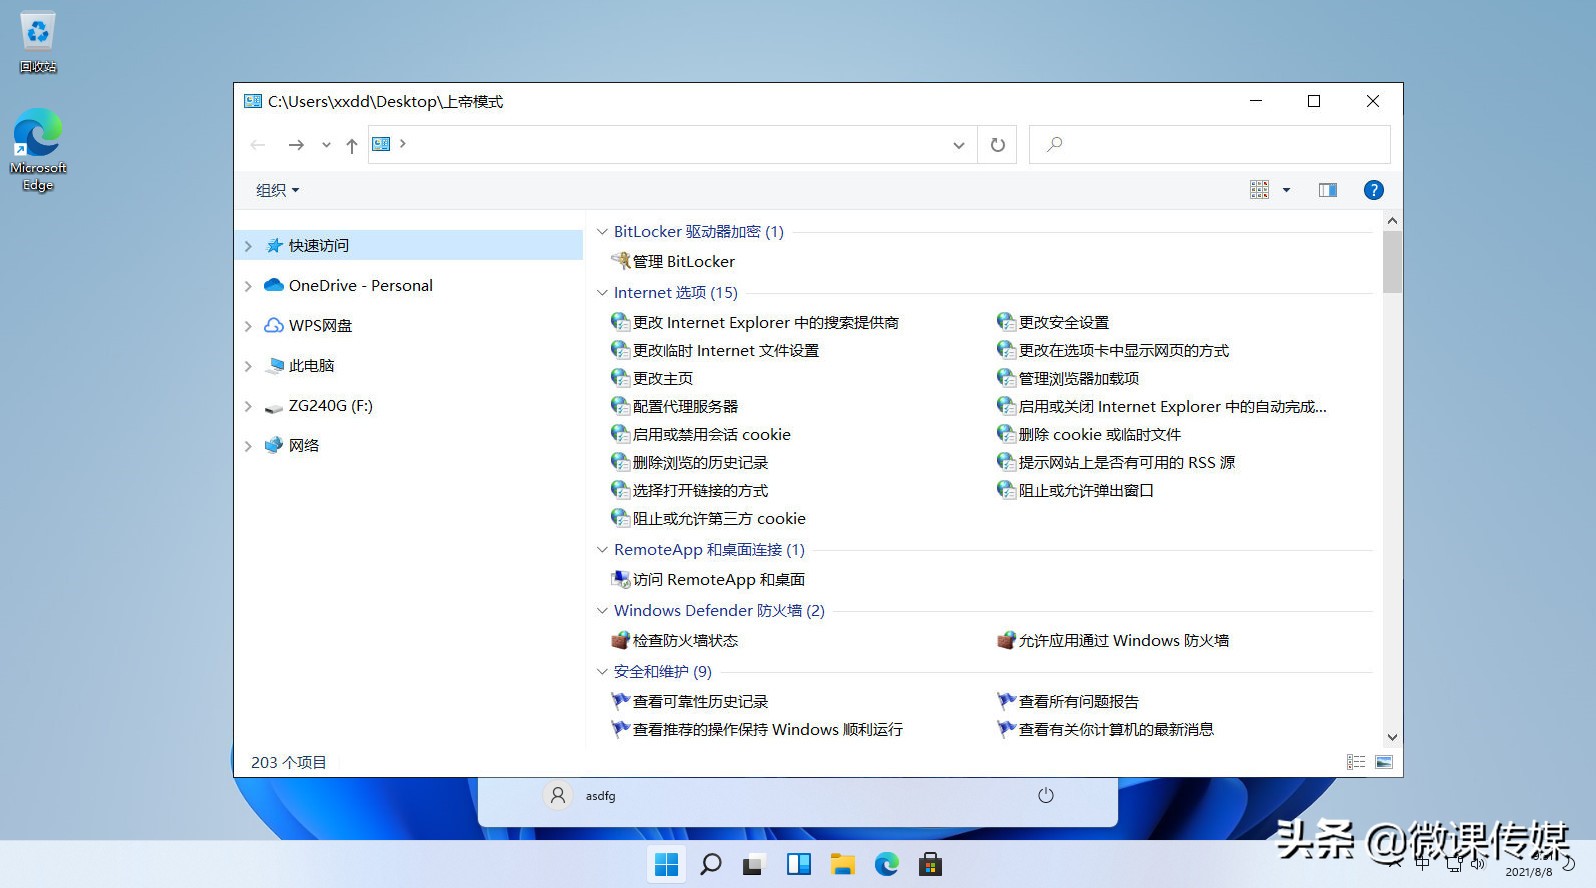Open 管理浏览器加载项 link
The image size is (1596, 888).
[x=1068, y=378]
